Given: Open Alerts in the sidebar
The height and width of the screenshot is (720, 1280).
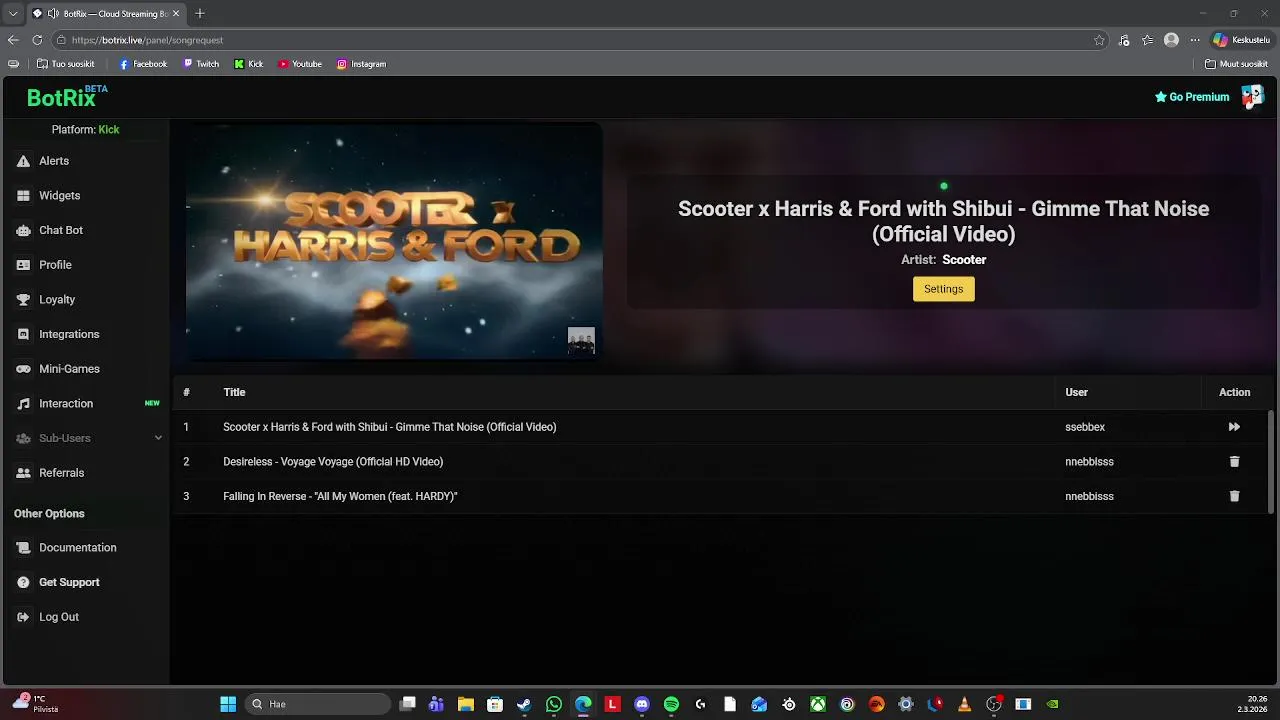Looking at the screenshot, I should pyautogui.click(x=54, y=161).
